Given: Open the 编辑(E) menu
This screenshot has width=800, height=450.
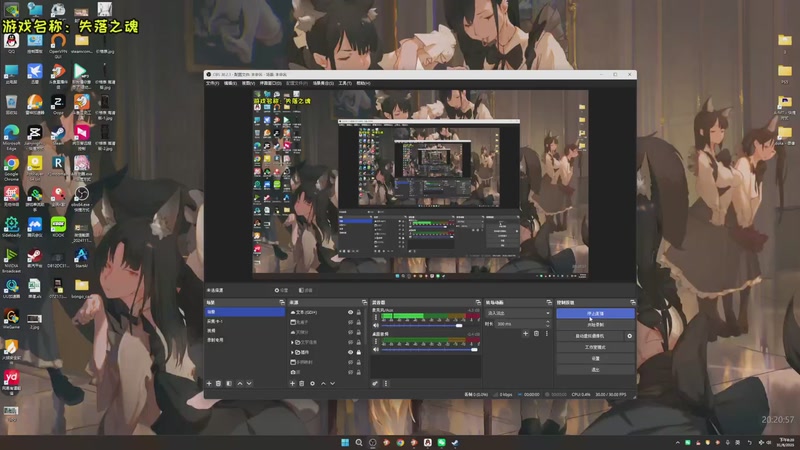Looking at the screenshot, I should [x=230, y=83].
